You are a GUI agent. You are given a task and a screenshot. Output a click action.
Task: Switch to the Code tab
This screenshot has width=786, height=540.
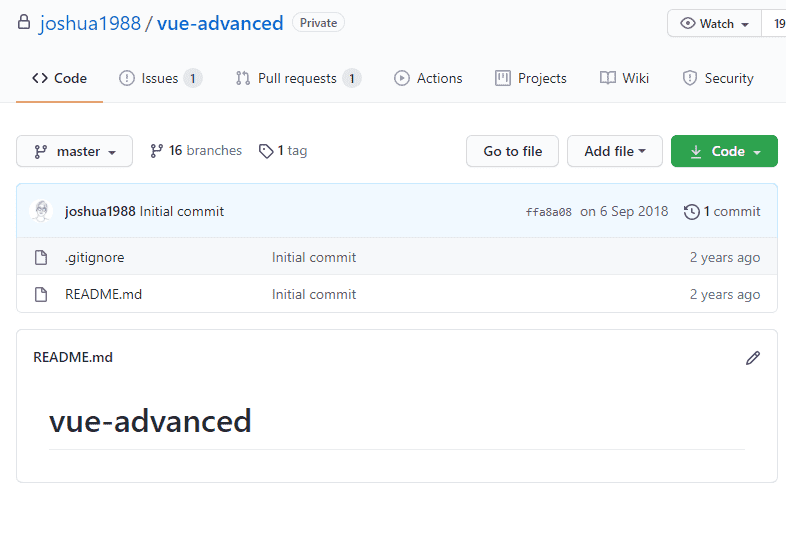(x=59, y=78)
